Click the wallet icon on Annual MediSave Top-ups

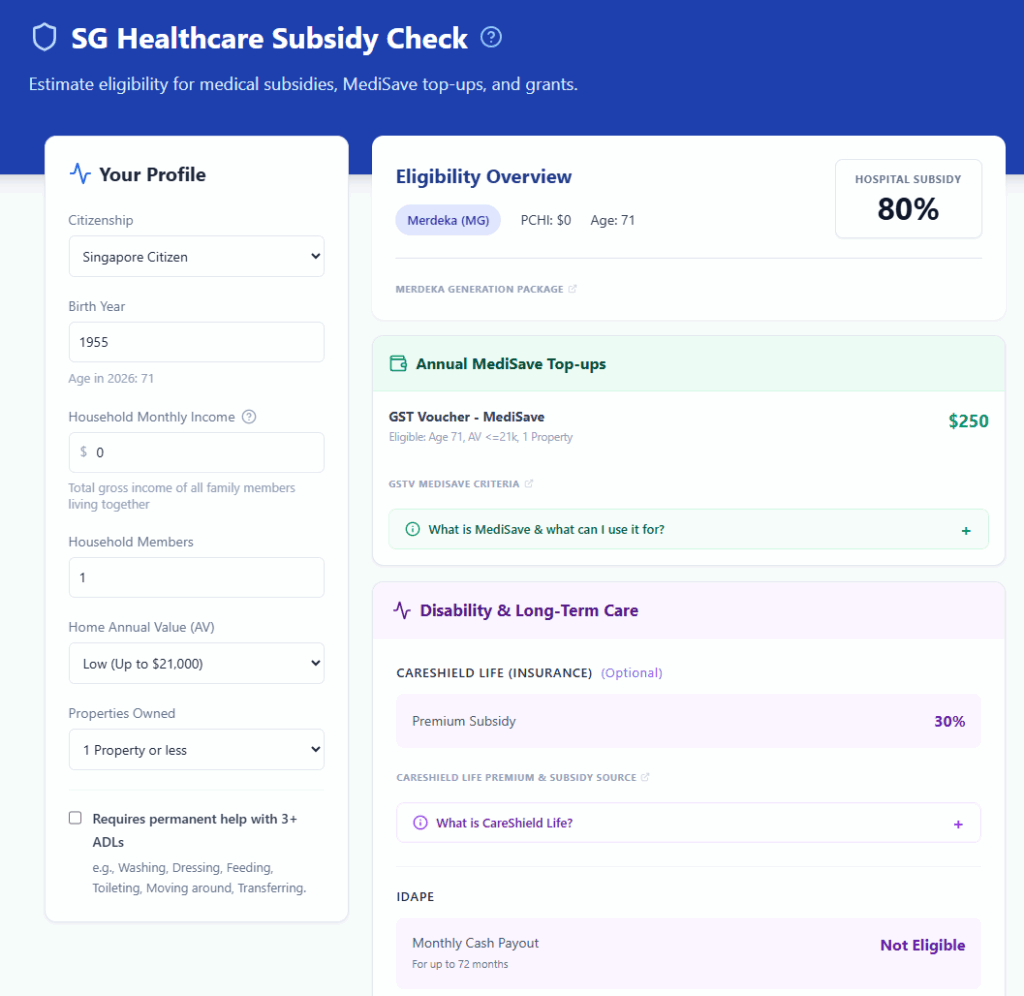(399, 364)
